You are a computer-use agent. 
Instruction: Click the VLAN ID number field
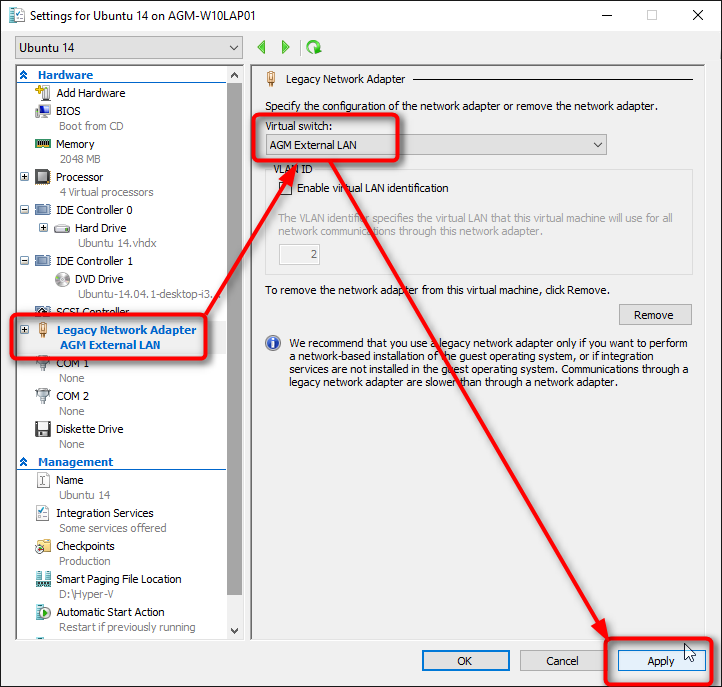click(x=299, y=254)
